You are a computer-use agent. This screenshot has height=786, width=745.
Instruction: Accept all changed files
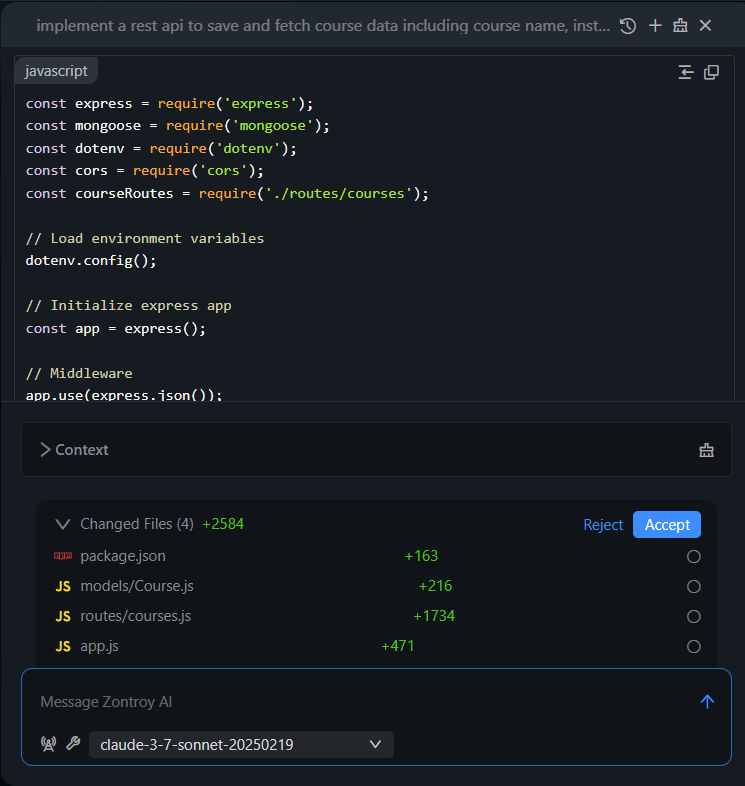click(666, 525)
